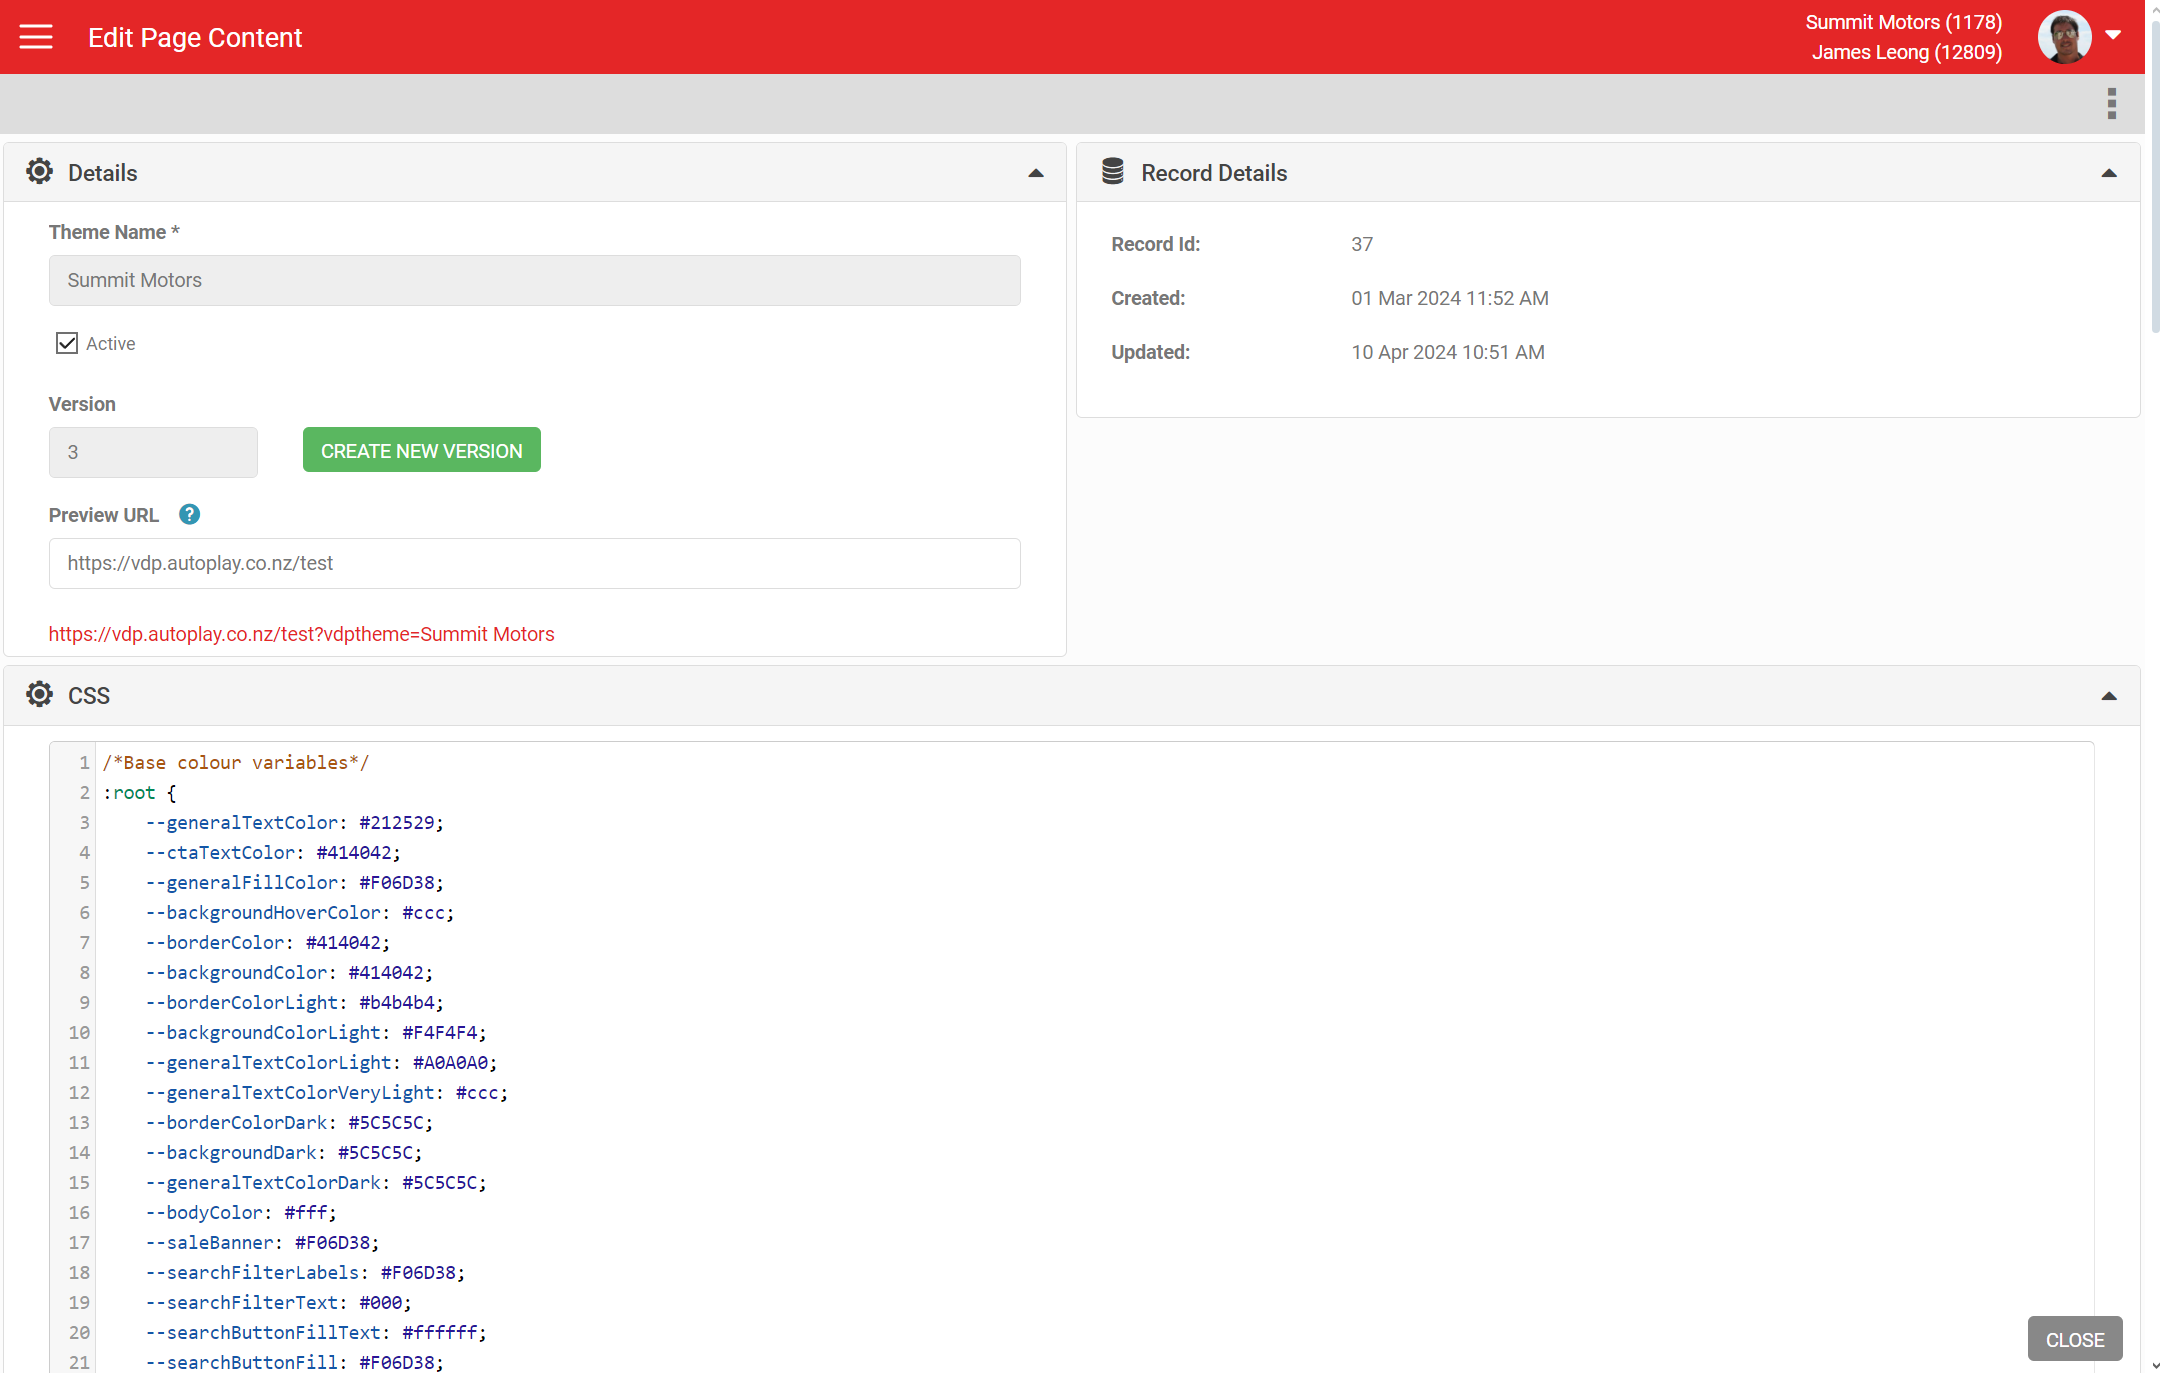Click the --backgroundHoverColor code line
Image resolution: width=2166 pixels, height=1373 pixels.
(x=300, y=912)
